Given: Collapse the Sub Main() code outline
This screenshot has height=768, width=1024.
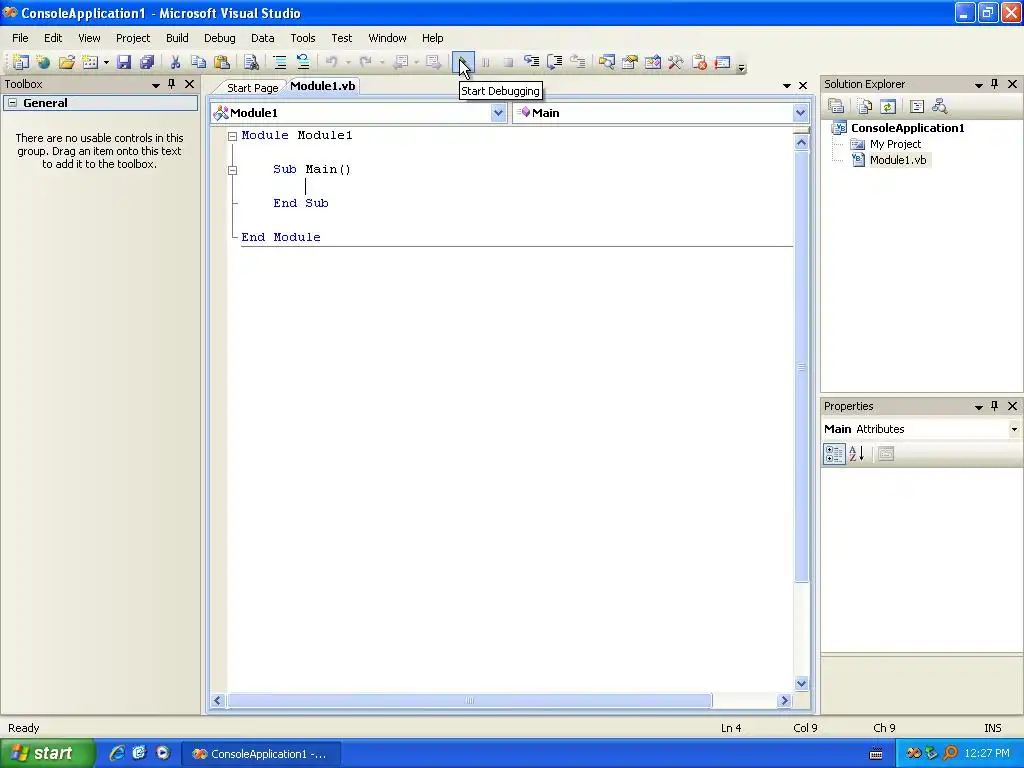Looking at the screenshot, I should [x=232, y=170].
